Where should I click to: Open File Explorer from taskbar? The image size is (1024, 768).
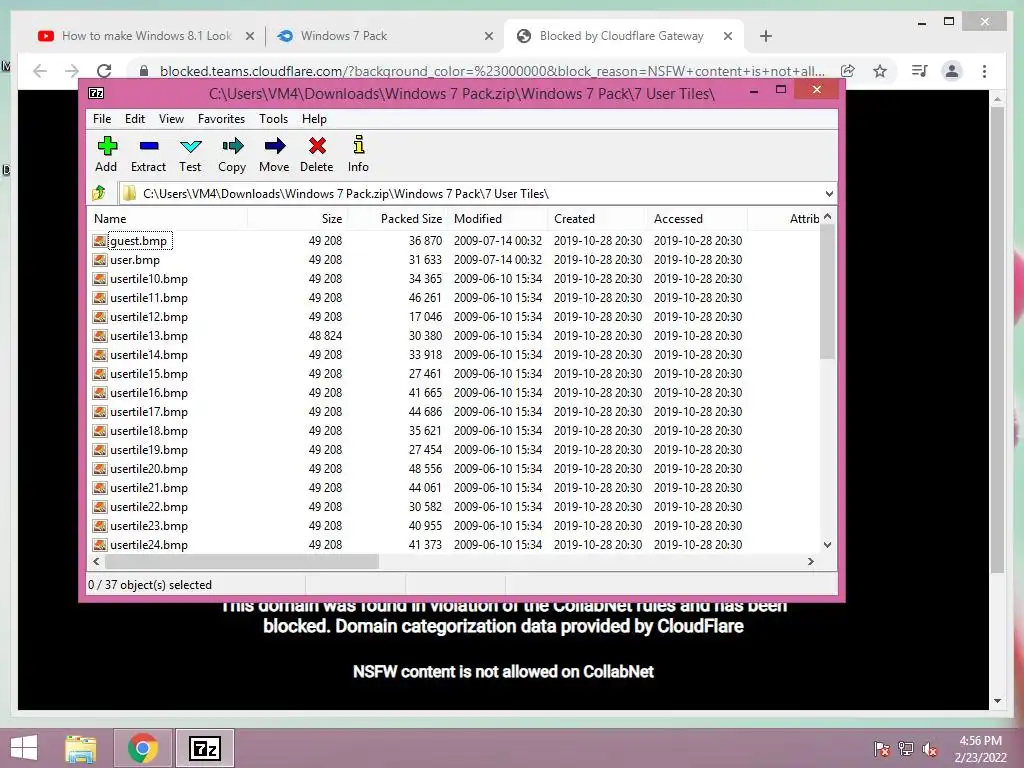[80, 748]
